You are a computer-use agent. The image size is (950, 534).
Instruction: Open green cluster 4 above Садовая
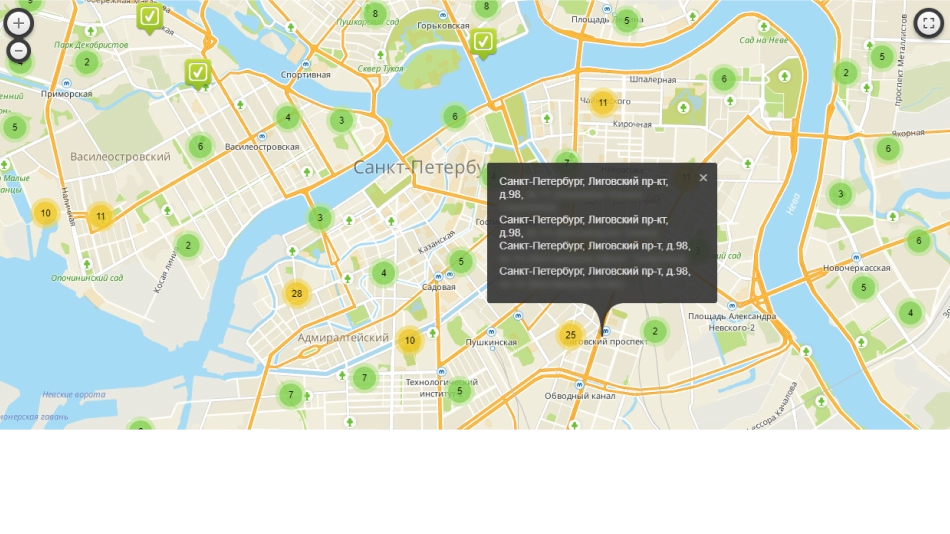(384, 272)
